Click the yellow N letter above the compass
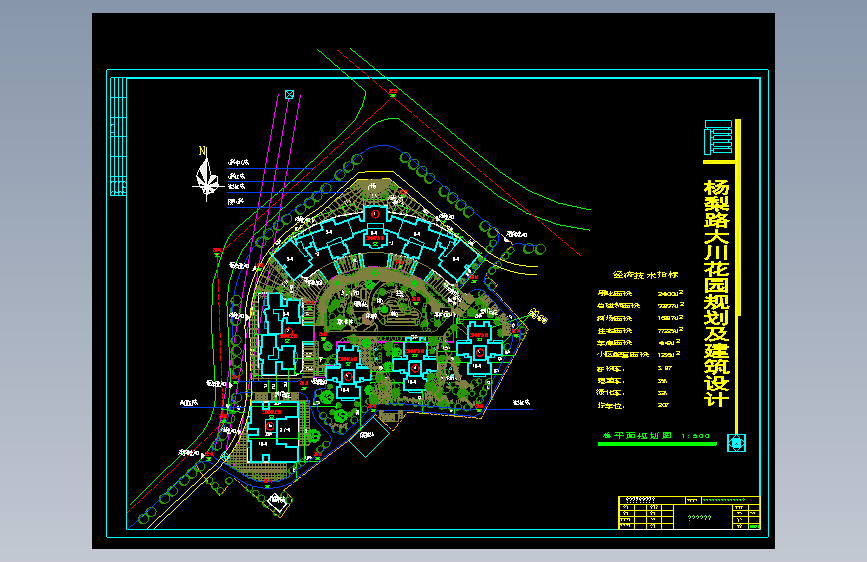Screen dimensions: 867x562 [202, 151]
